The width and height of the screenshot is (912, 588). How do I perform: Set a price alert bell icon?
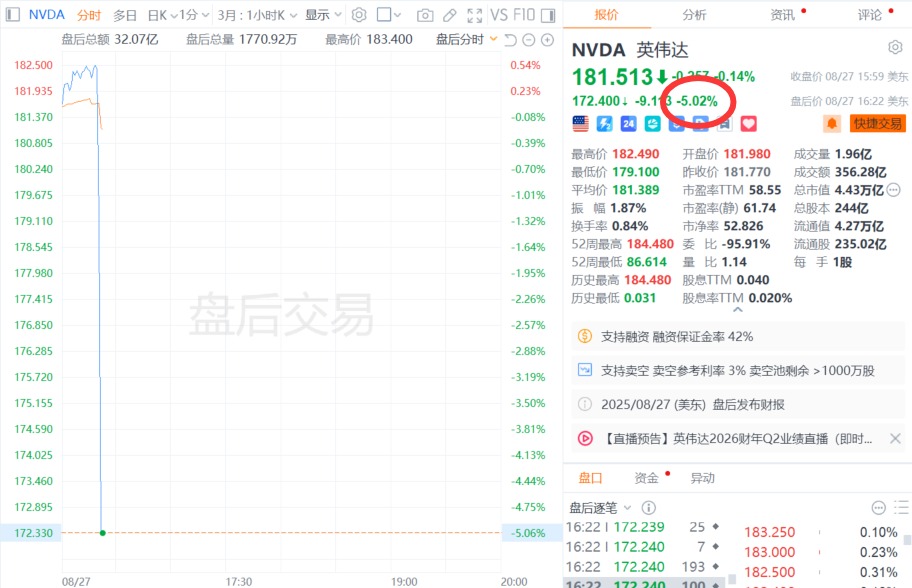[x=832, y=123]
